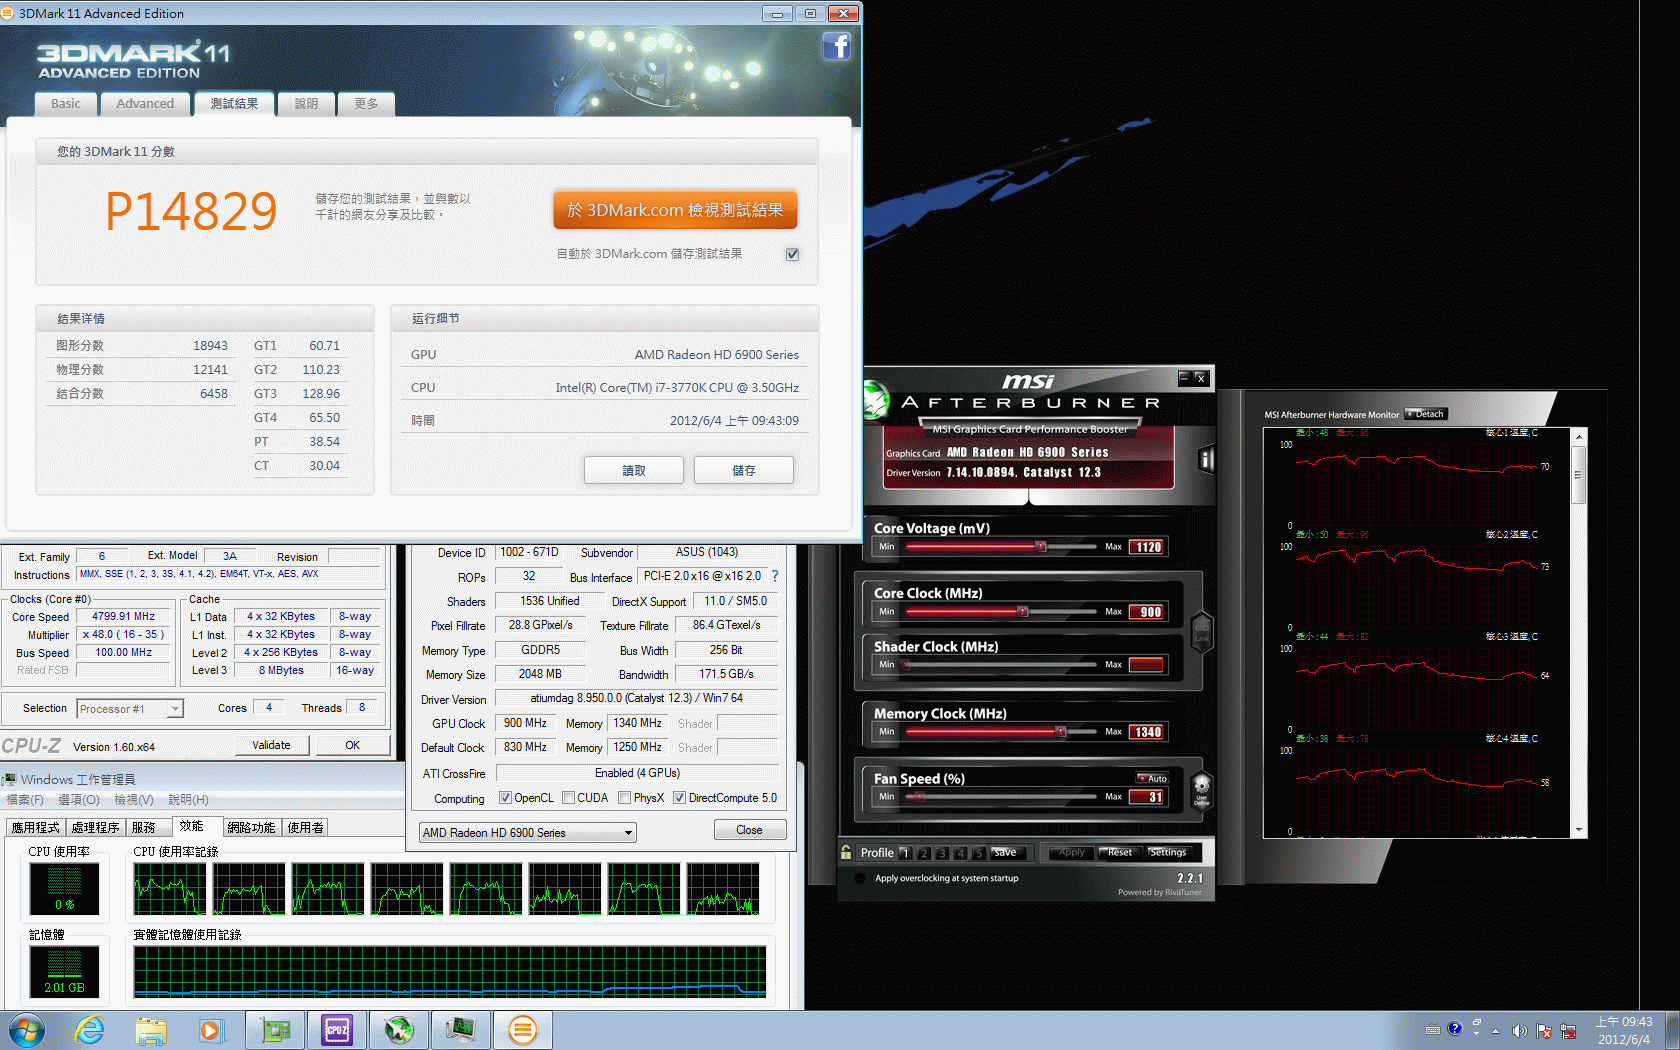Toggle the OpenCL checkbox in GPU-Z

(506, 798)
